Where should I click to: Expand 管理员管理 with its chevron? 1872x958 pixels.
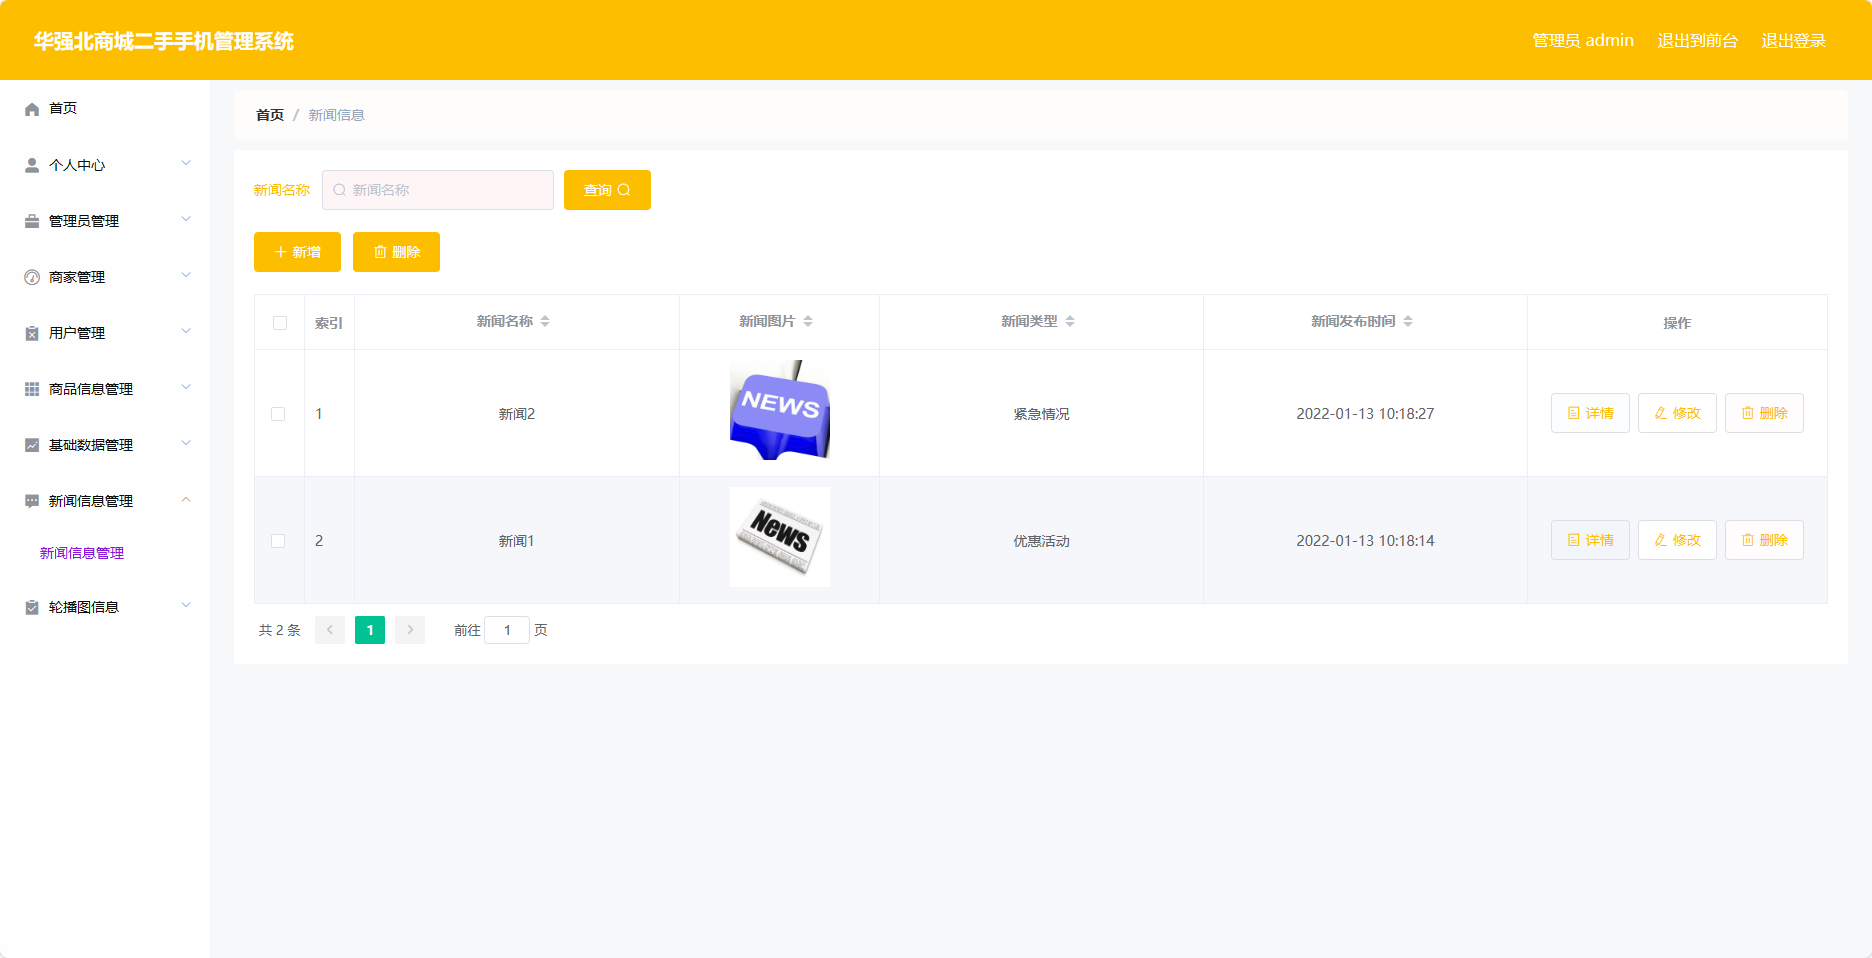click(186, 219)
